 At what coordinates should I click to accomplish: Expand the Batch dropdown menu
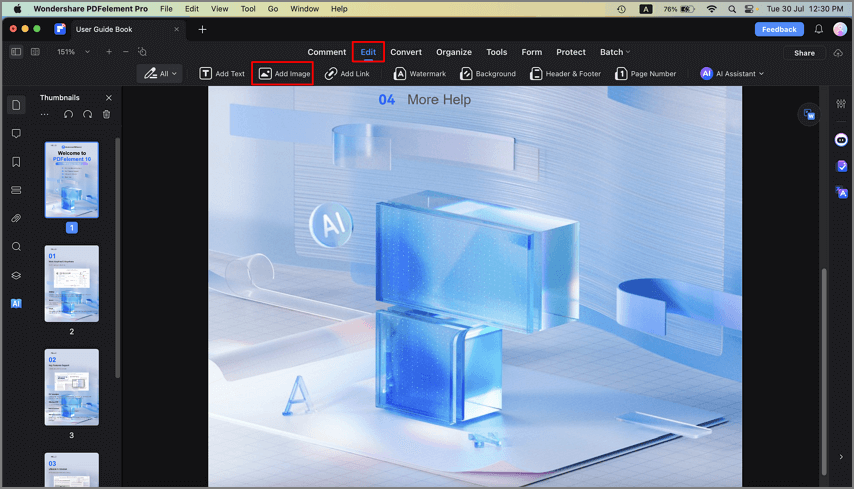coord(615,52)
